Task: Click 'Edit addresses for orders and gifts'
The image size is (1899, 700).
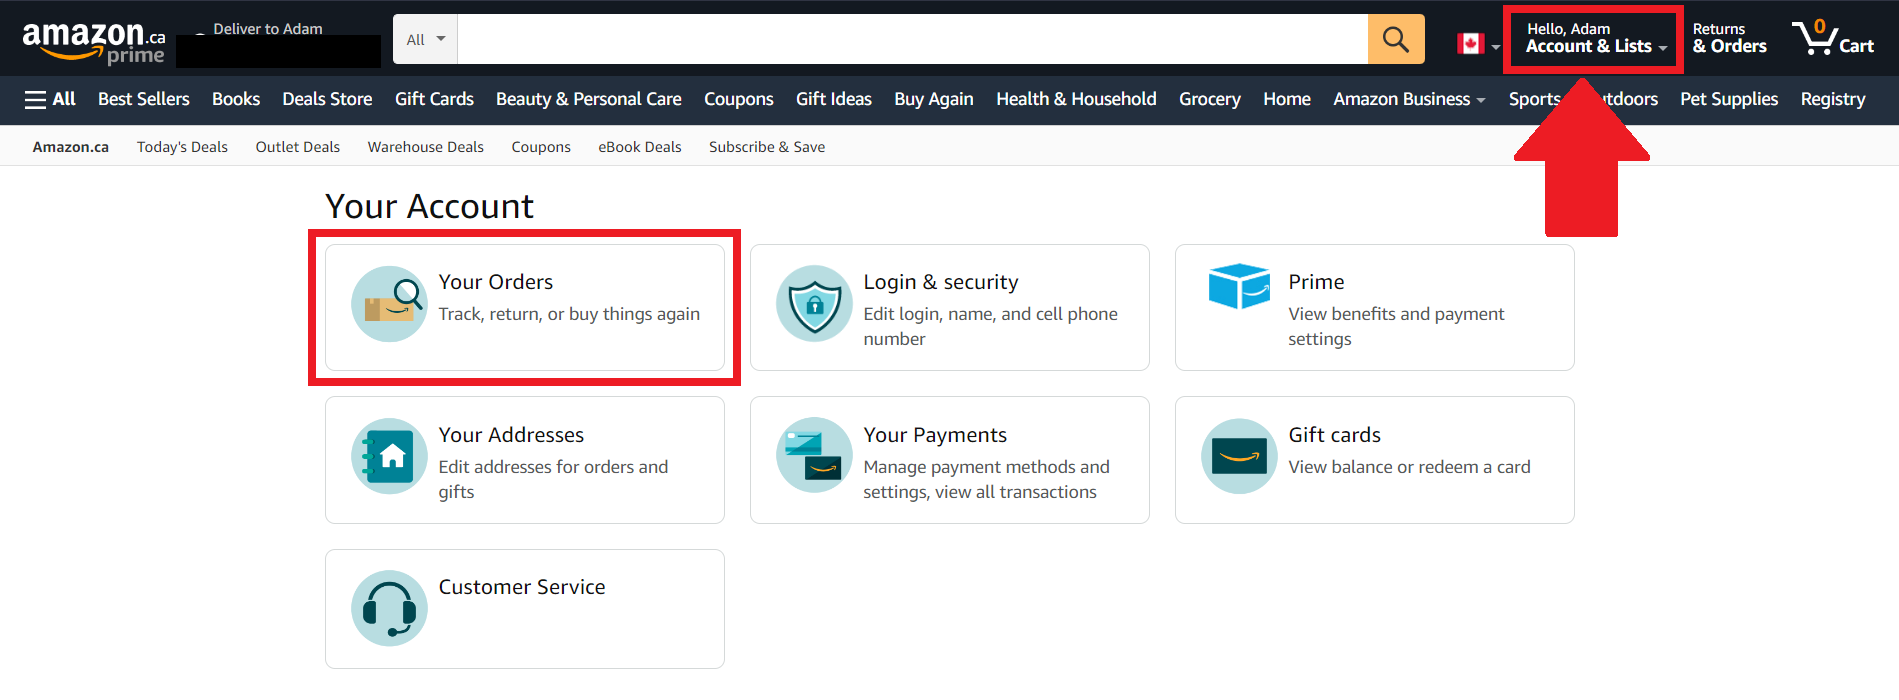Action: tap(553, 479)
